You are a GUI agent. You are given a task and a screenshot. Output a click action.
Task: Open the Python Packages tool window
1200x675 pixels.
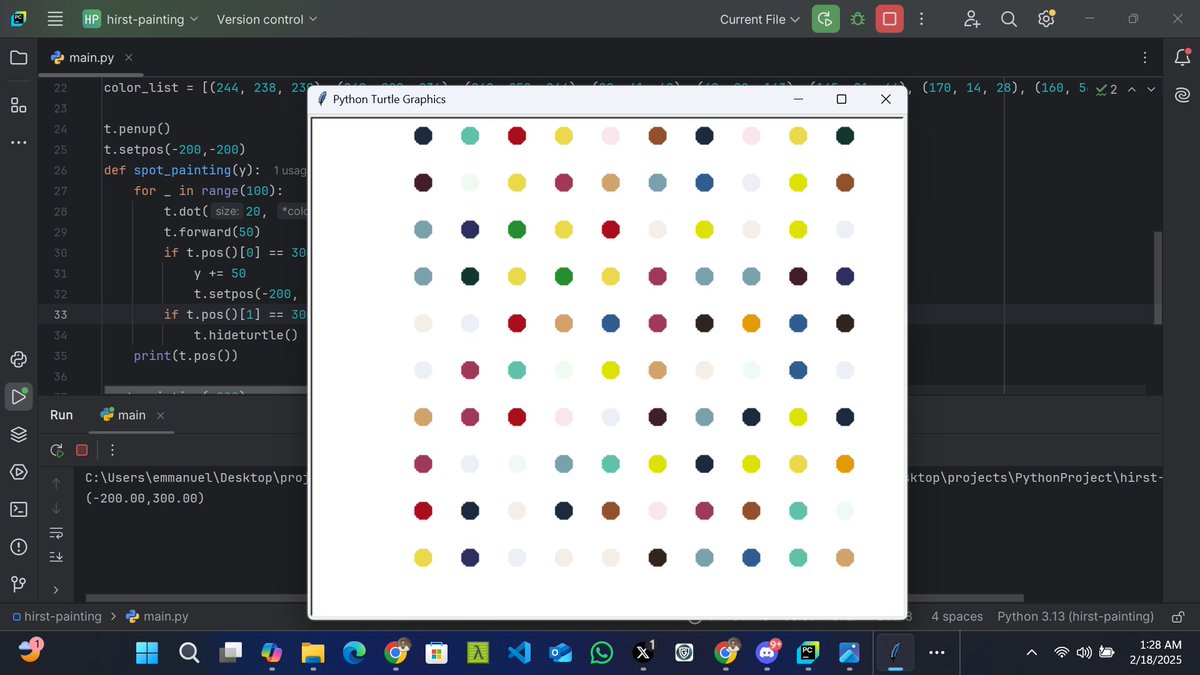(x=19, y=434)
